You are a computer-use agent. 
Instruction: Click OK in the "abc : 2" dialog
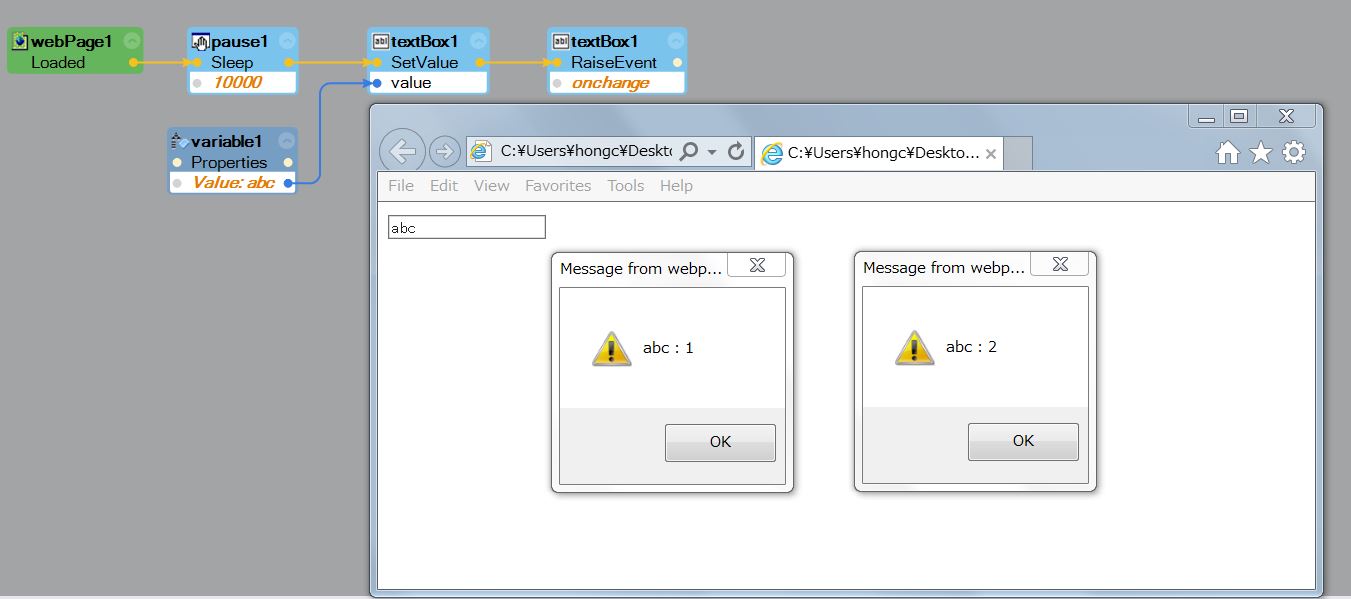[x=1023, y=441]
